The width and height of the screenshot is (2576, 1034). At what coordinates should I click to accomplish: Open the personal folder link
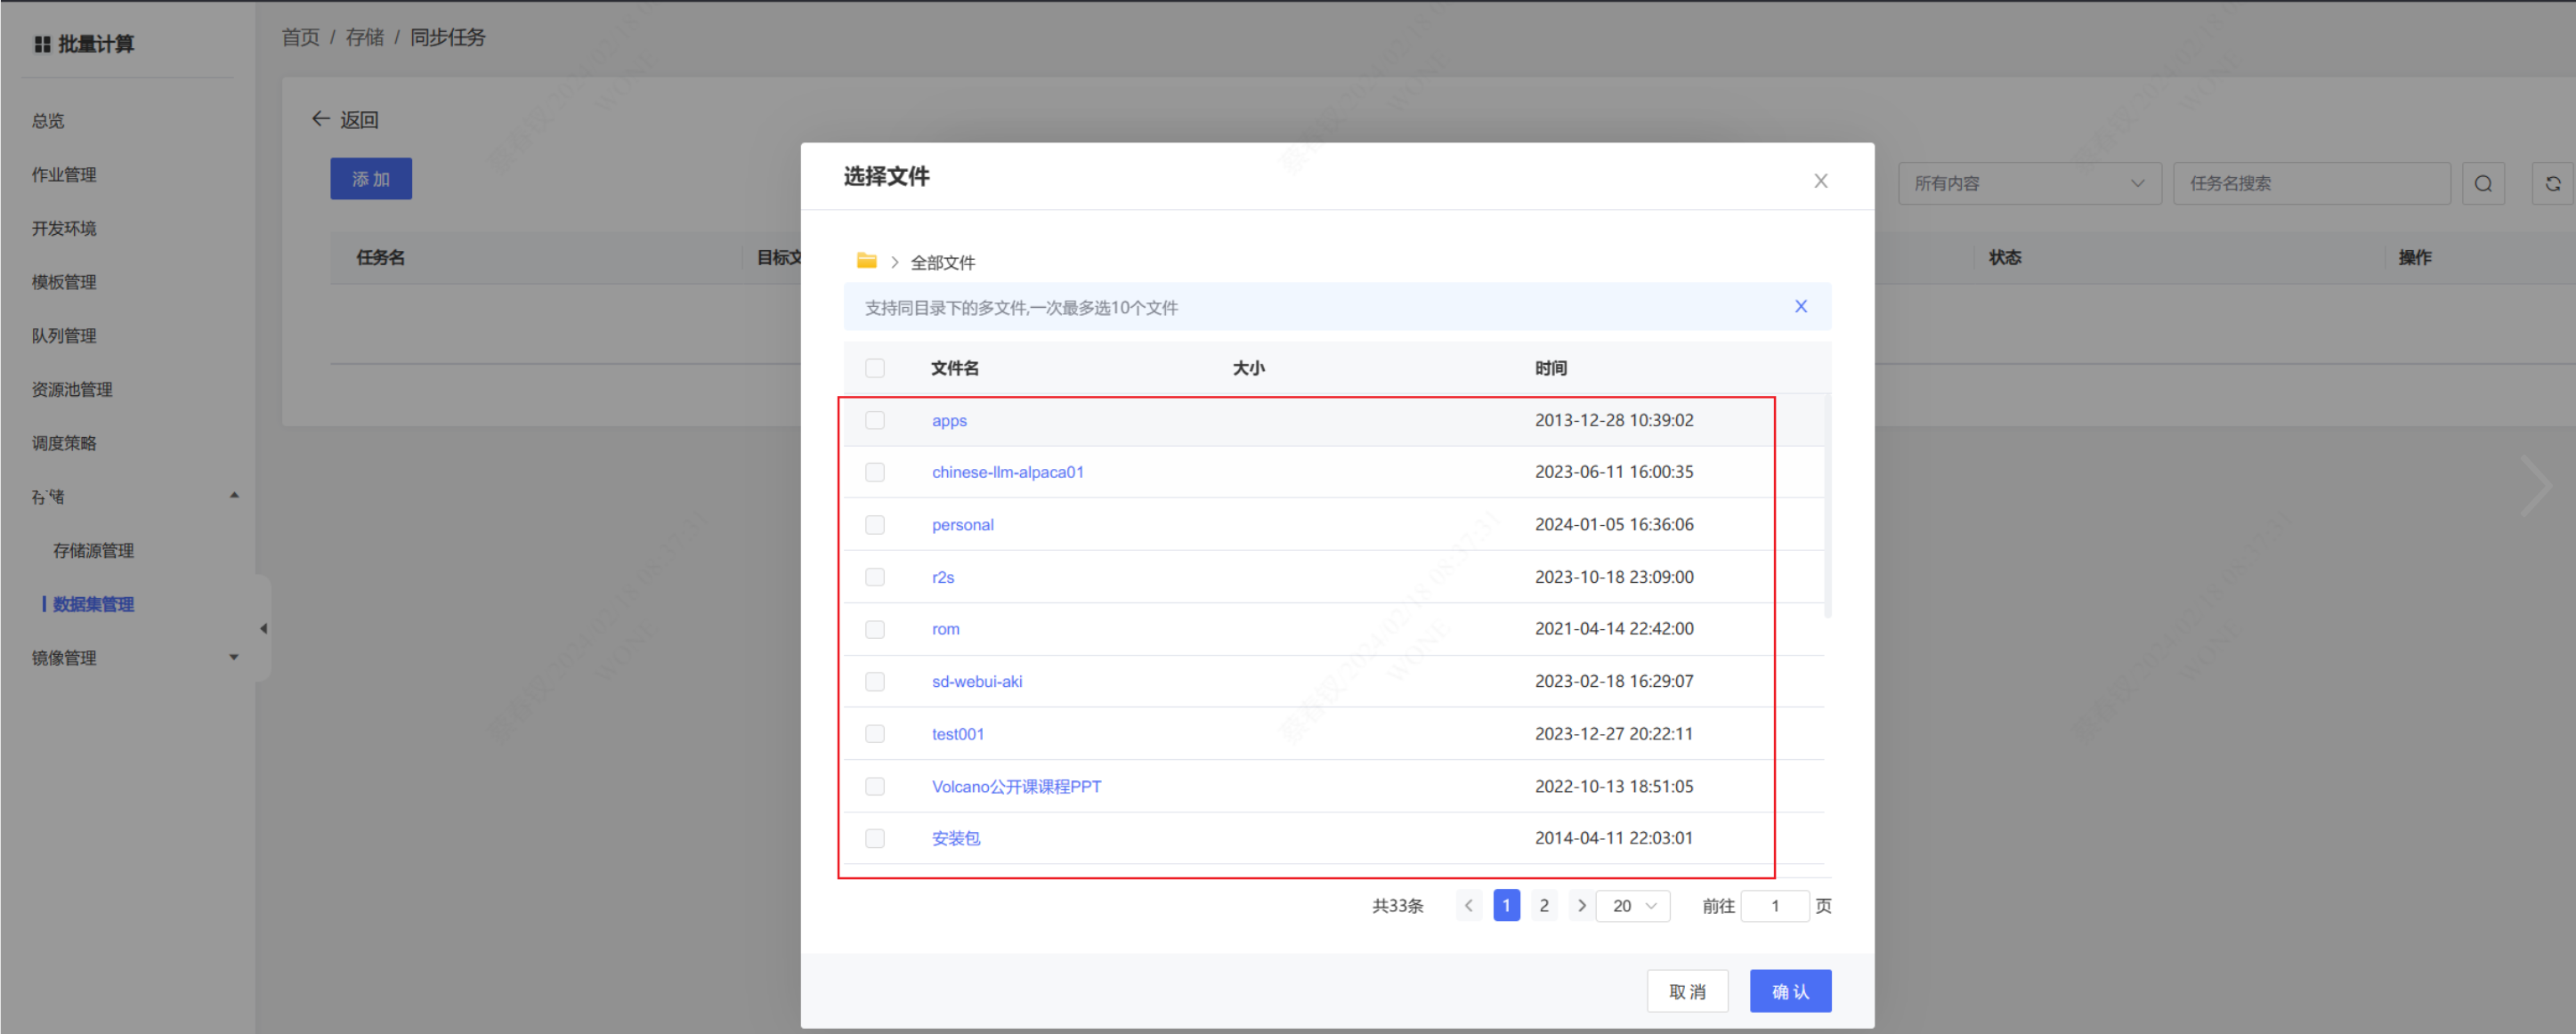coord(962,525)
